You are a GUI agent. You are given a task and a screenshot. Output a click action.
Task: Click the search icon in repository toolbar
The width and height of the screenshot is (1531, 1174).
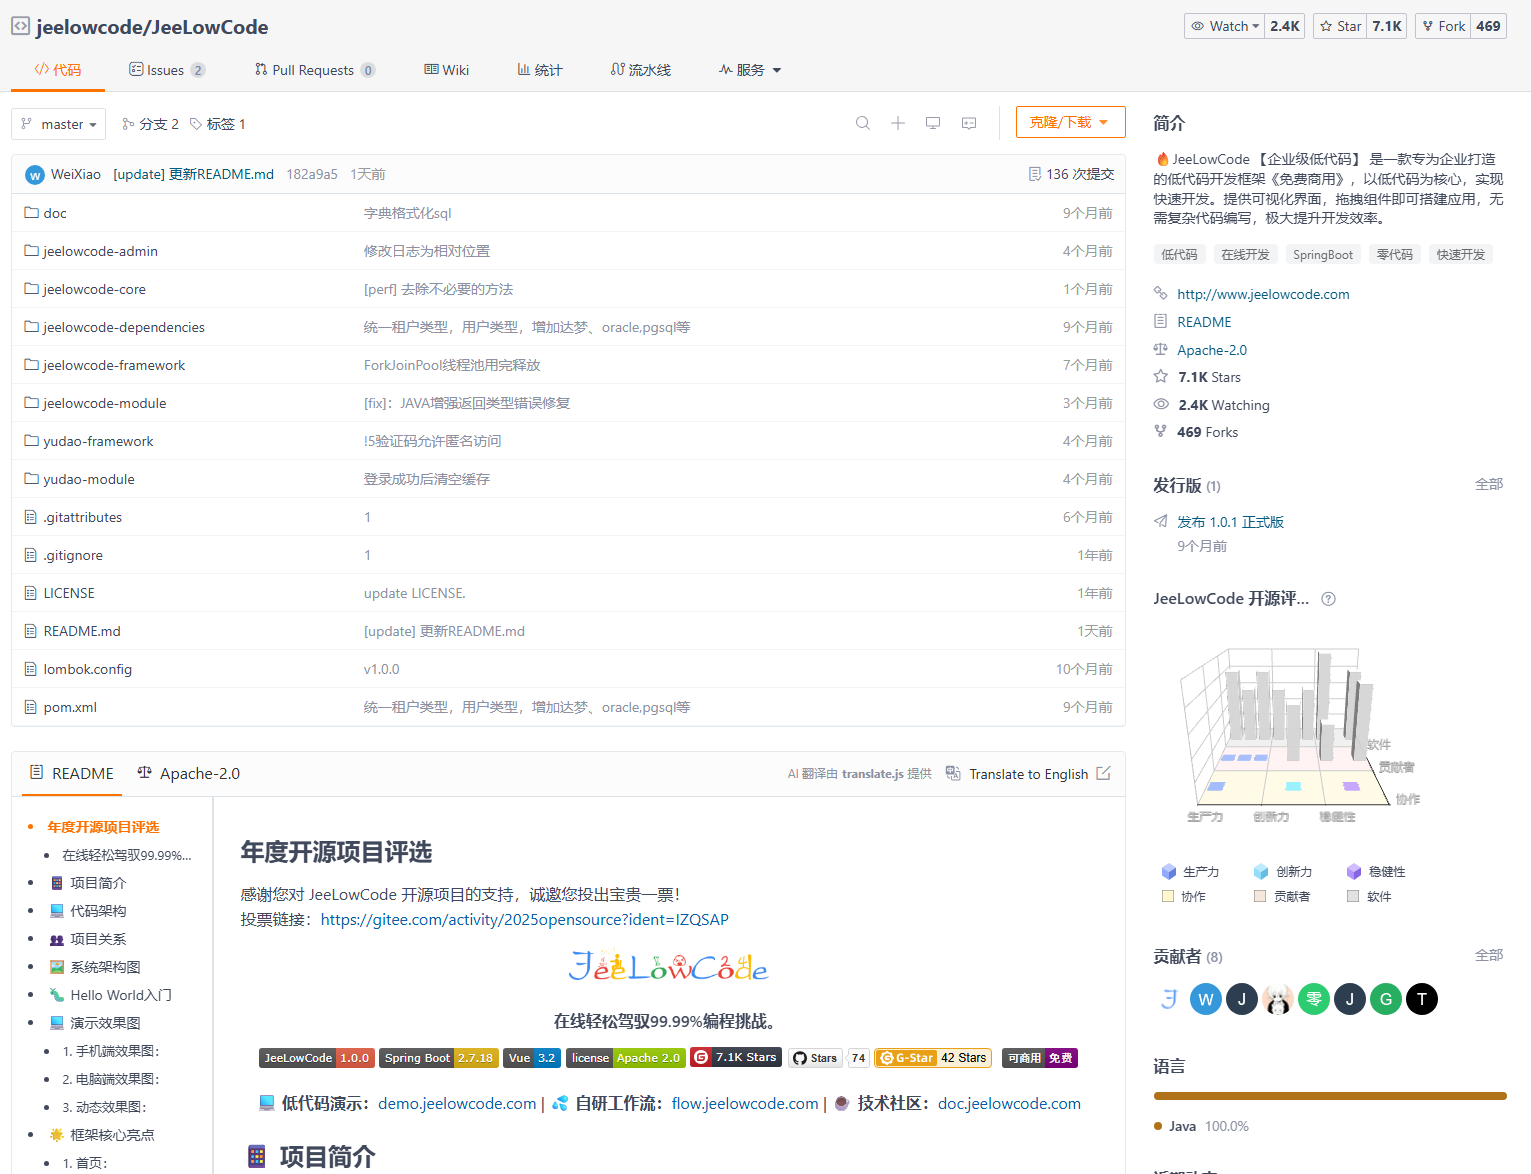pos(863,123)
